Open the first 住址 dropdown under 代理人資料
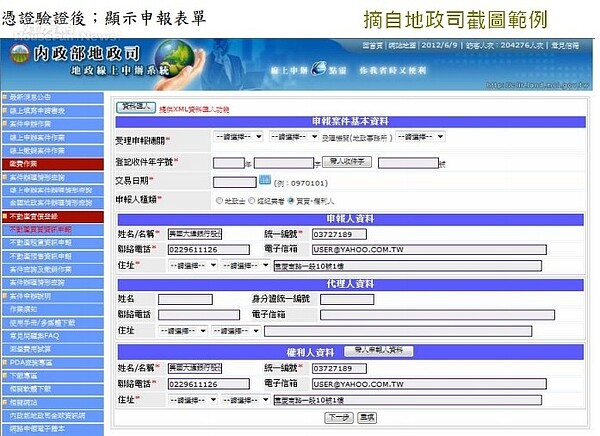The width and height of the screenshot is (600, 436). click(183, 330)
